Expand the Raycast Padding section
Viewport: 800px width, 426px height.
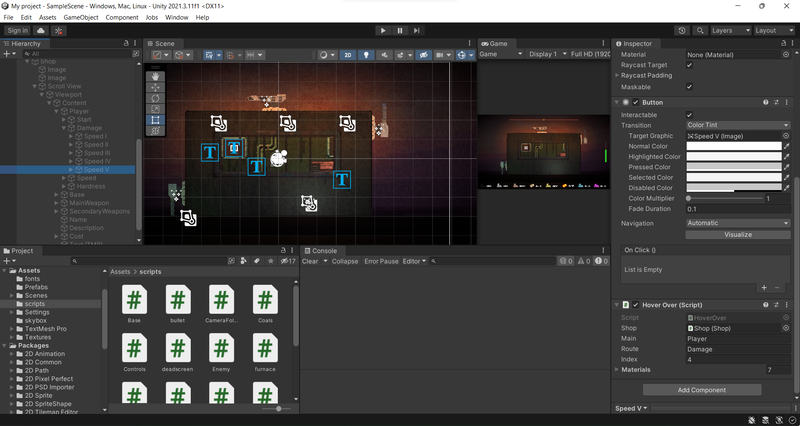617,76
